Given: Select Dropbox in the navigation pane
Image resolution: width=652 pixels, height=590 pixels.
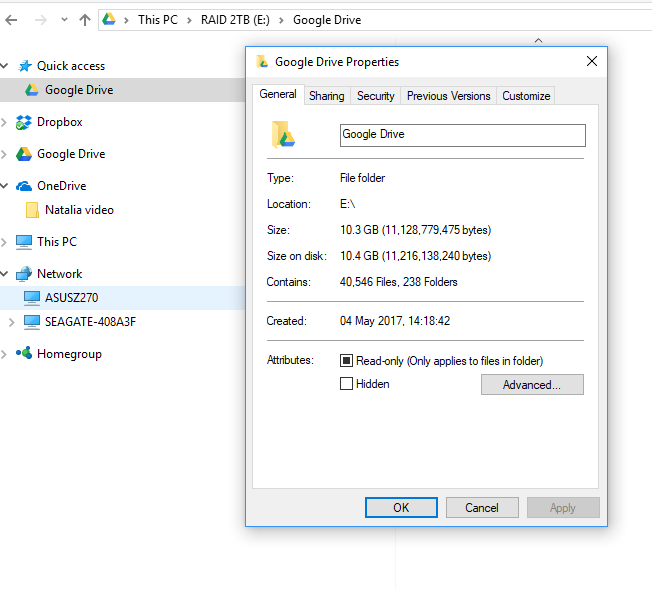Looking at the screenshot, I should 59,122.
